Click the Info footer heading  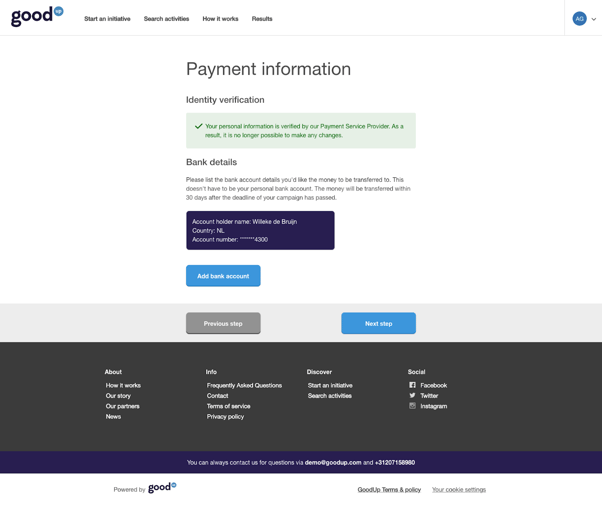[211, 372]
